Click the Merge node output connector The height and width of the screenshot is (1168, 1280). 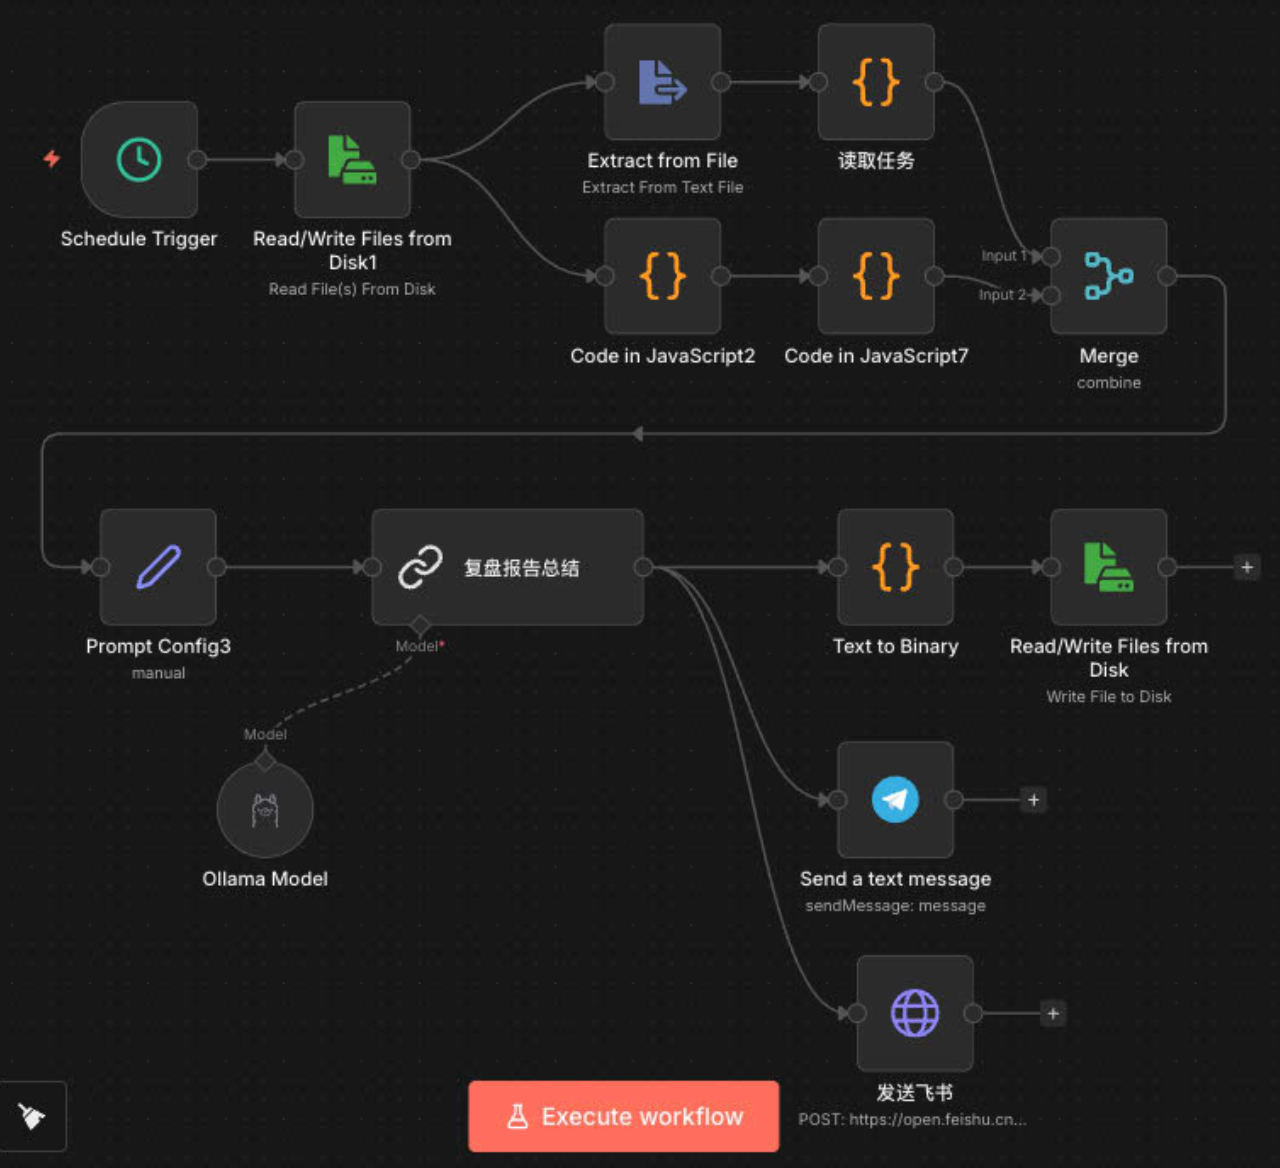[x=1167, y=276]
